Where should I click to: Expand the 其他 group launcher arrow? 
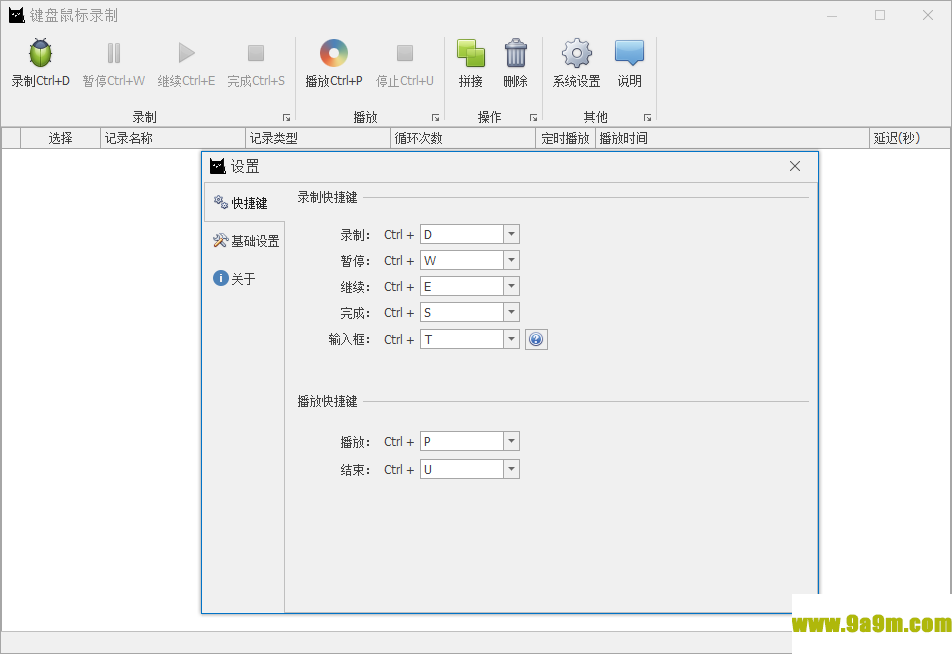coord(647,118)
